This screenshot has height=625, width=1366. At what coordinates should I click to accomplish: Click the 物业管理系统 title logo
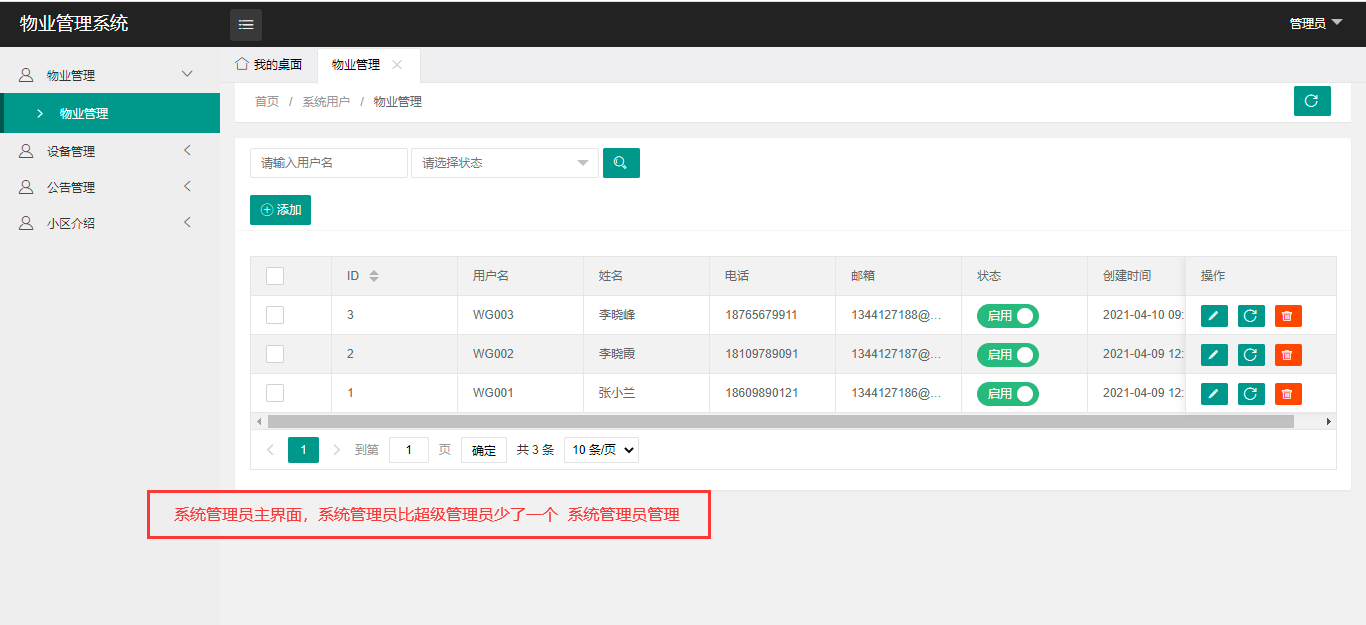click(74, 23)
